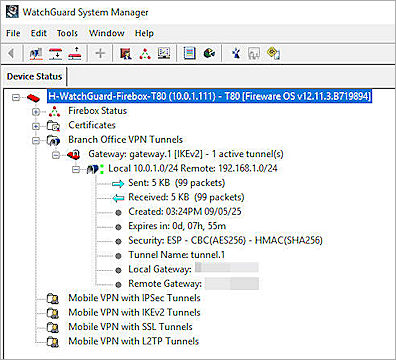Collapse the Branch Office VPN Tunnels node
Image resolution: width=396 pixels, height=360 pixels.
tap(36, 141)
